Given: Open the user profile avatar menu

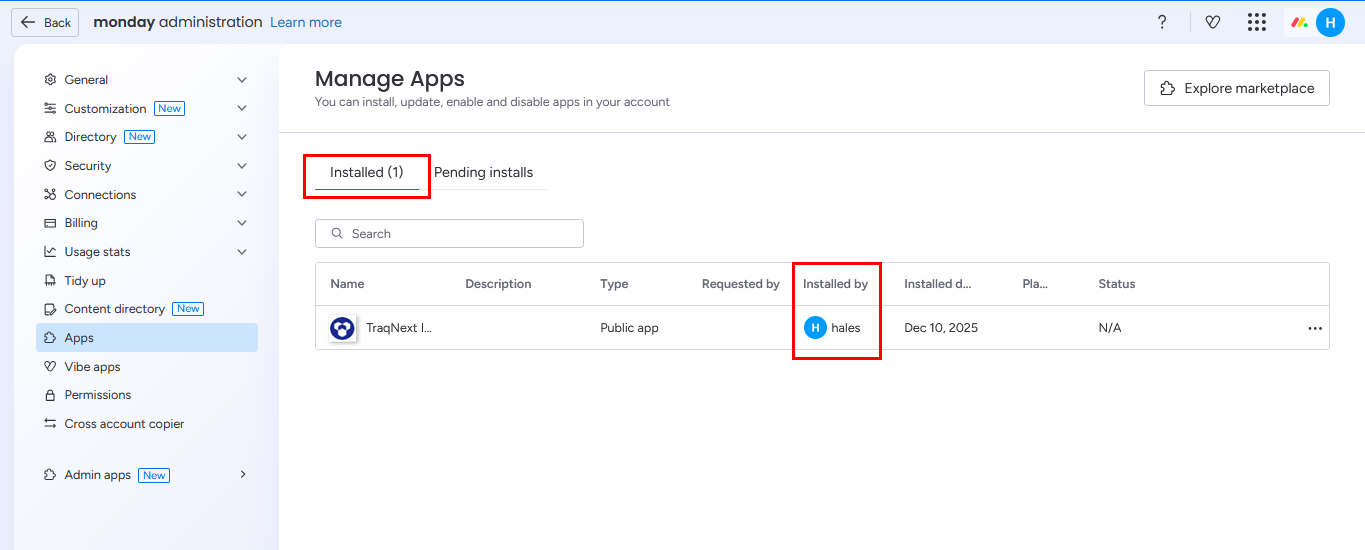Looking at the screenshot, I should tap(1330, 22).
